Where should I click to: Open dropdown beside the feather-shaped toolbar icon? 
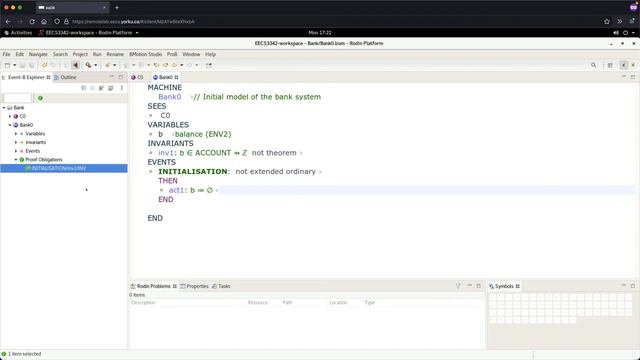115,65
